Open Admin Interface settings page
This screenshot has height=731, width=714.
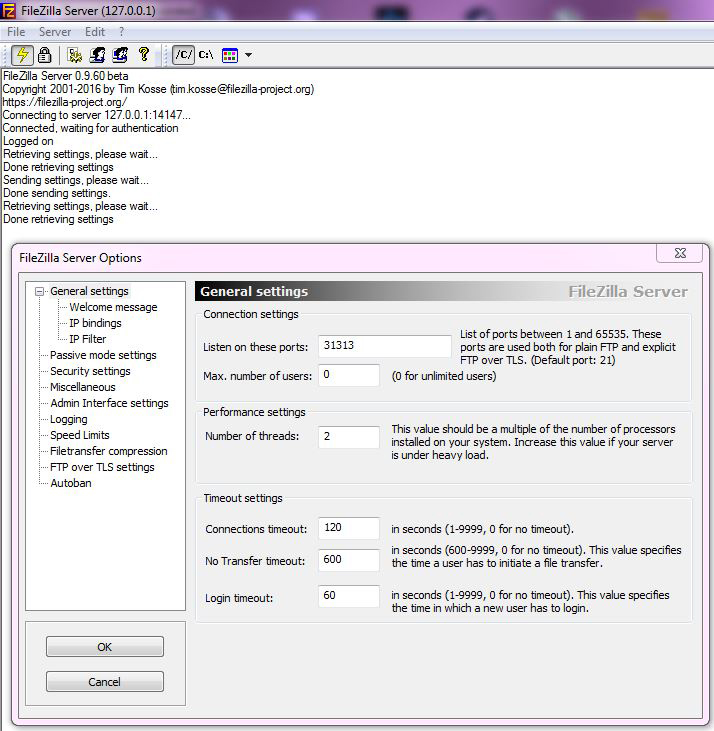tap(109, 403)
